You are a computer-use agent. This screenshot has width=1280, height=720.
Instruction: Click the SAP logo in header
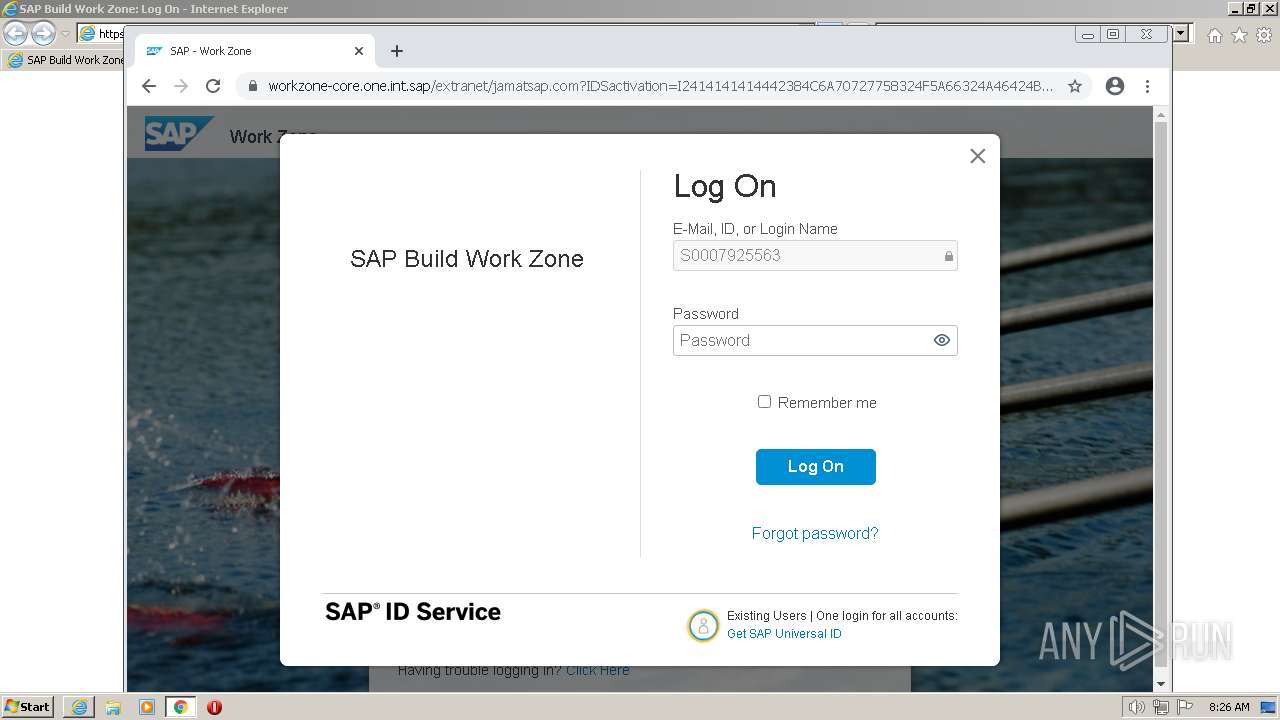pyautogui.click(x=179, y=134)
